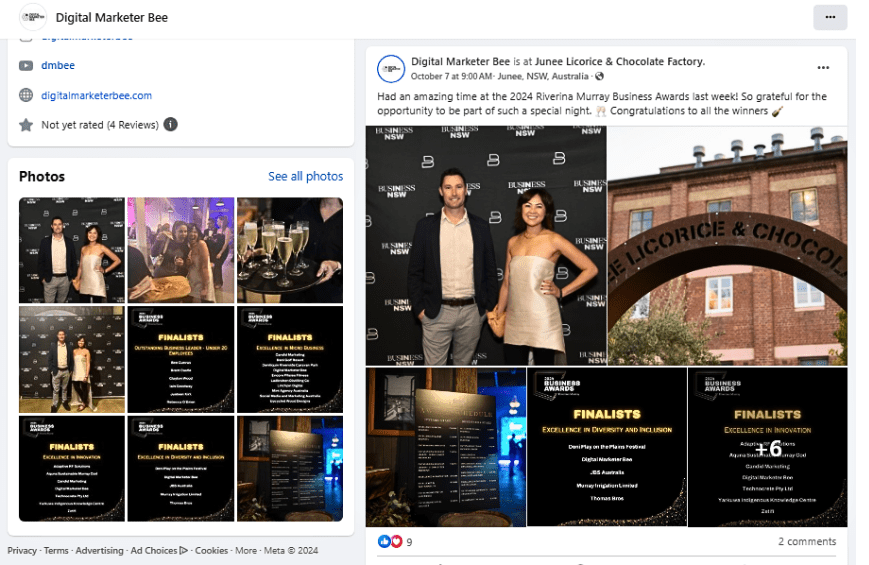Open the large couple photo in post
869x565 pixels.
pyautogui.click(x=486, y=245)
